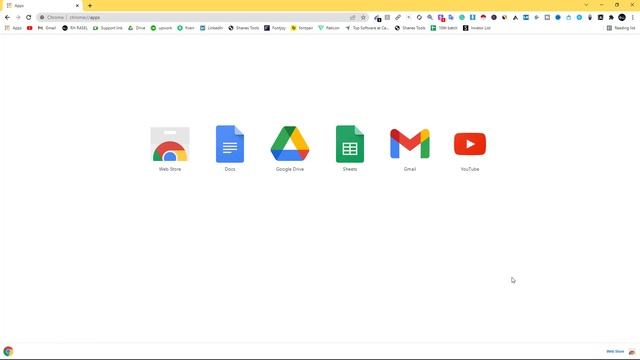The width and height of the screenshot is (640, 360).
Task: Open the fontpair bookmark
Action: tap(302, 28)
